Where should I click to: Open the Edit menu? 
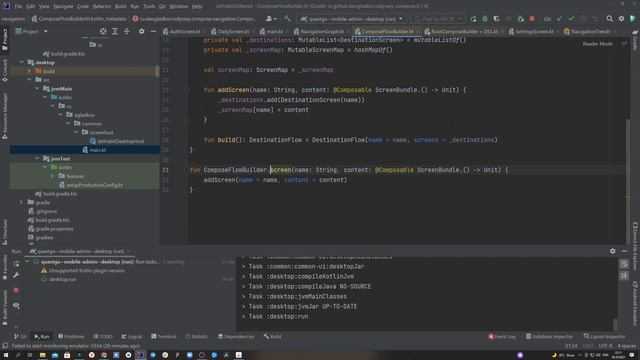(31, 7)
